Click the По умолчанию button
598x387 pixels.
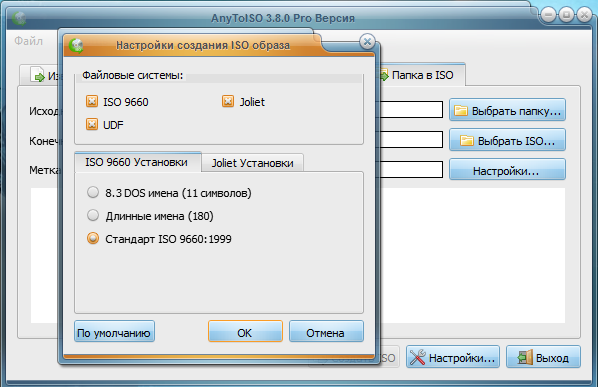point(114,331)
